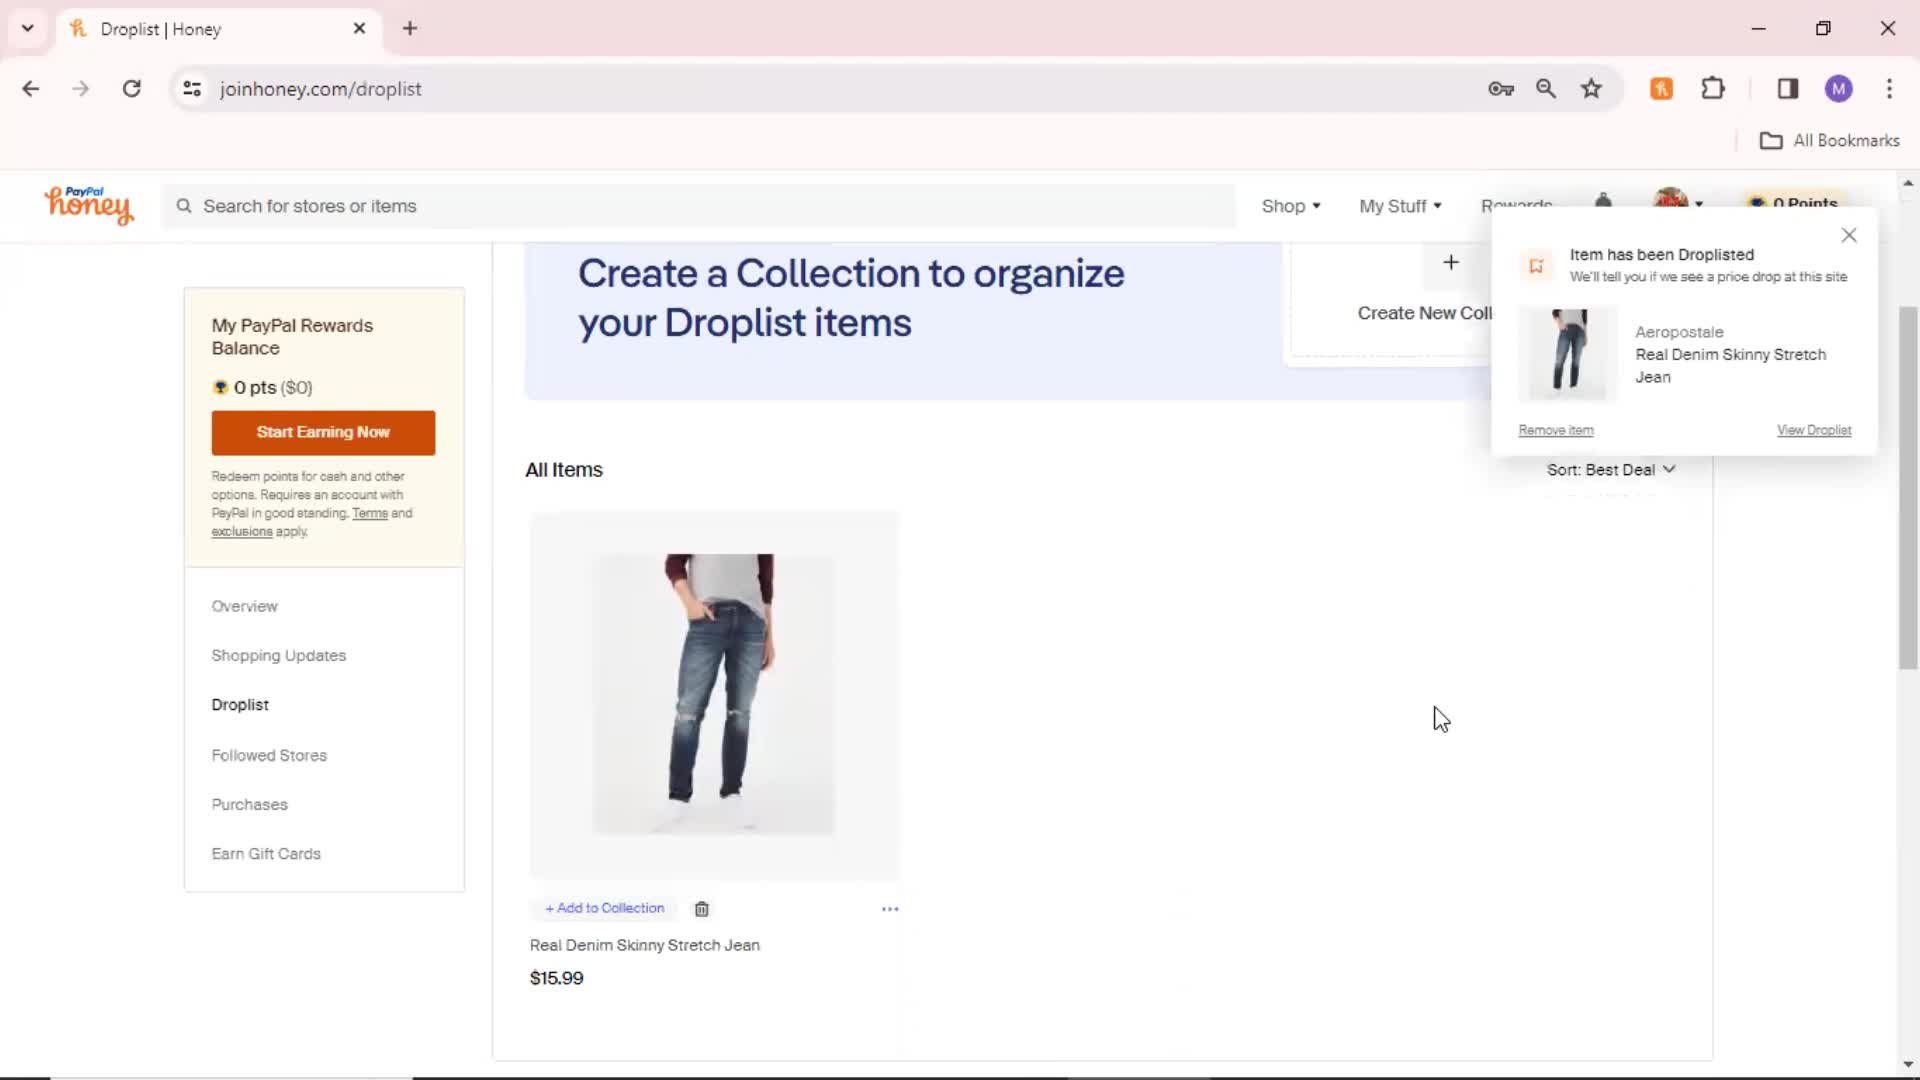Open Followed Stores in the sidebar
This screenshot has height=1080, width=1920.
(x=269, y=755)
